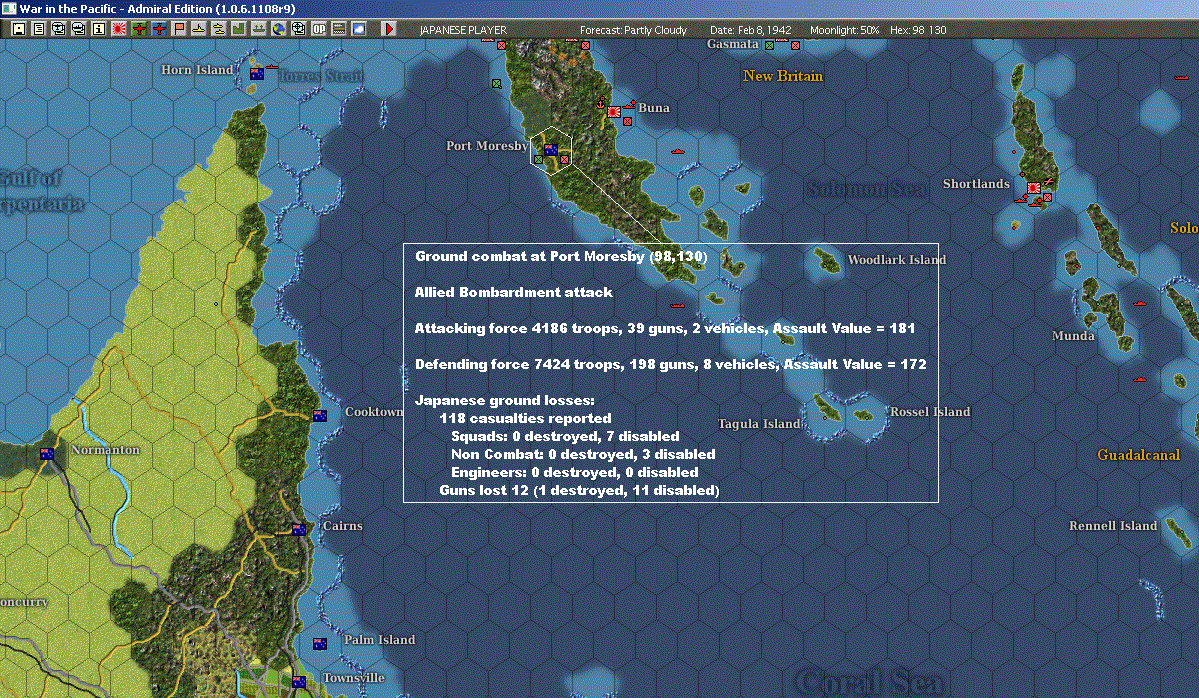1199x698 pixels.
Task: Click the 'Rossel Island' map label
Action: click(x=930, y=411)
